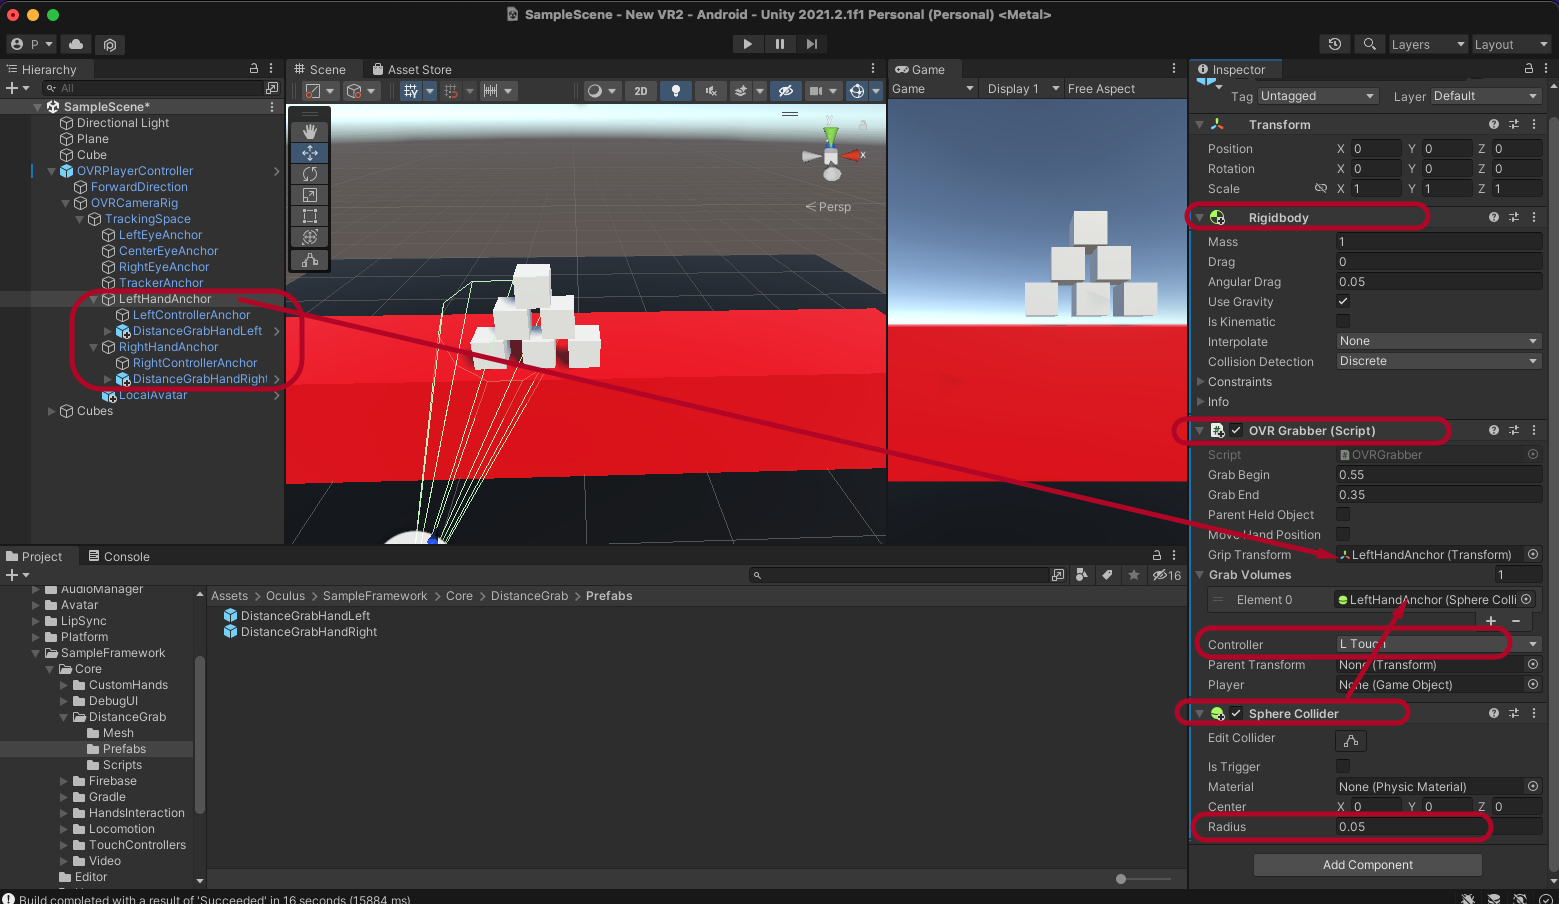Select the Rect tool in Scene toolbar
Viewport: 1559px width, 904px height.
coord(310,216)
